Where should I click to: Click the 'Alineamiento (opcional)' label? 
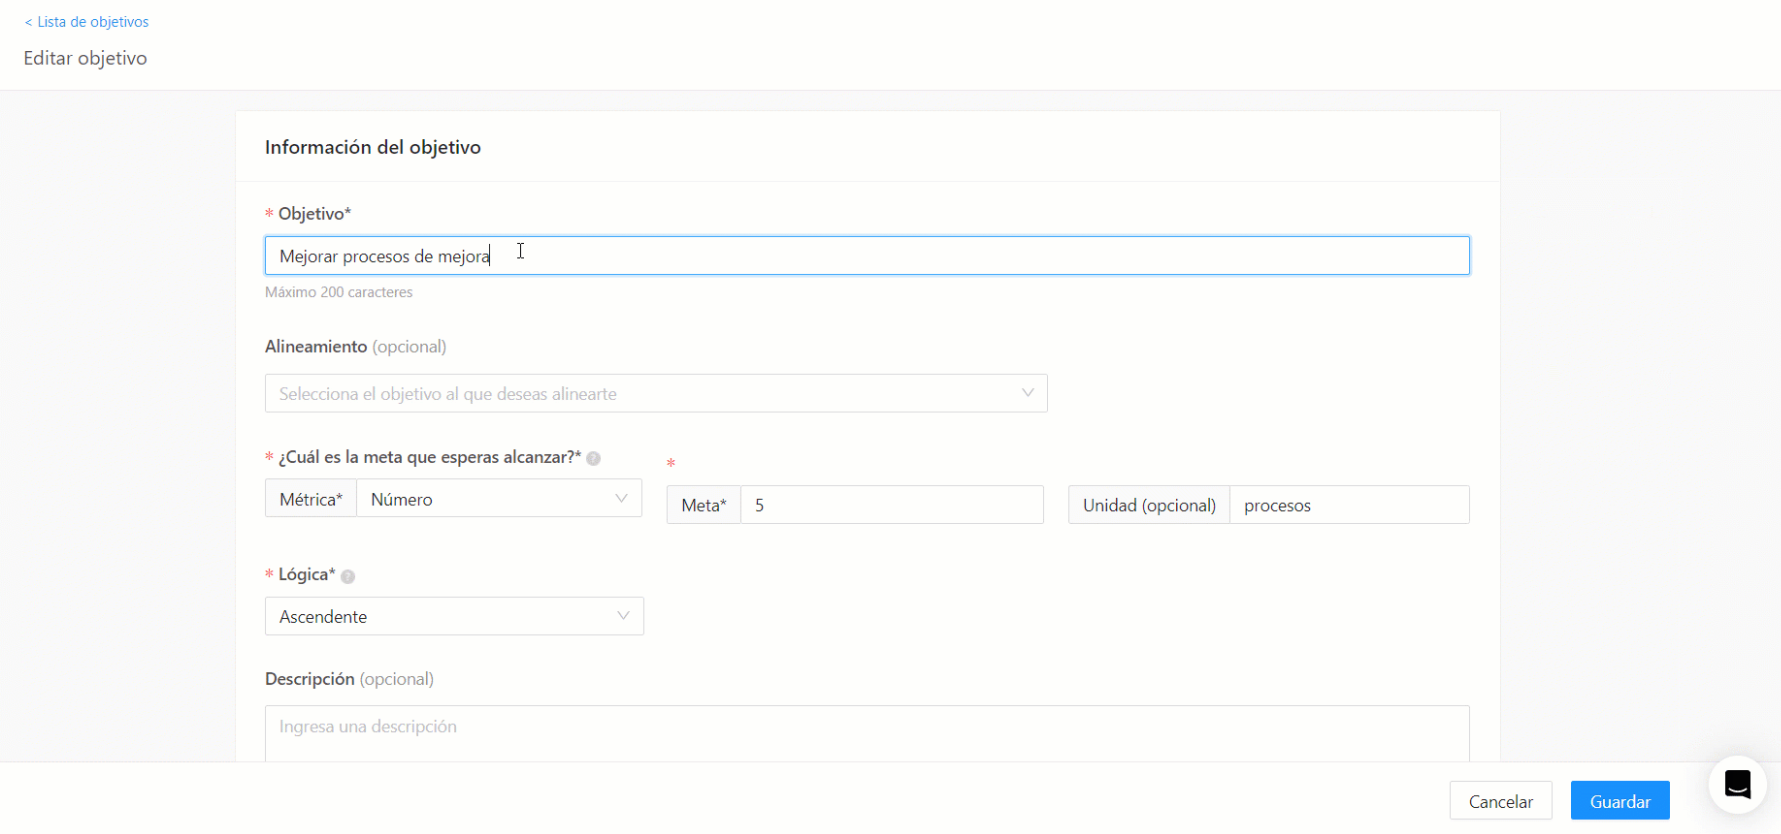(x=355, y=346)
